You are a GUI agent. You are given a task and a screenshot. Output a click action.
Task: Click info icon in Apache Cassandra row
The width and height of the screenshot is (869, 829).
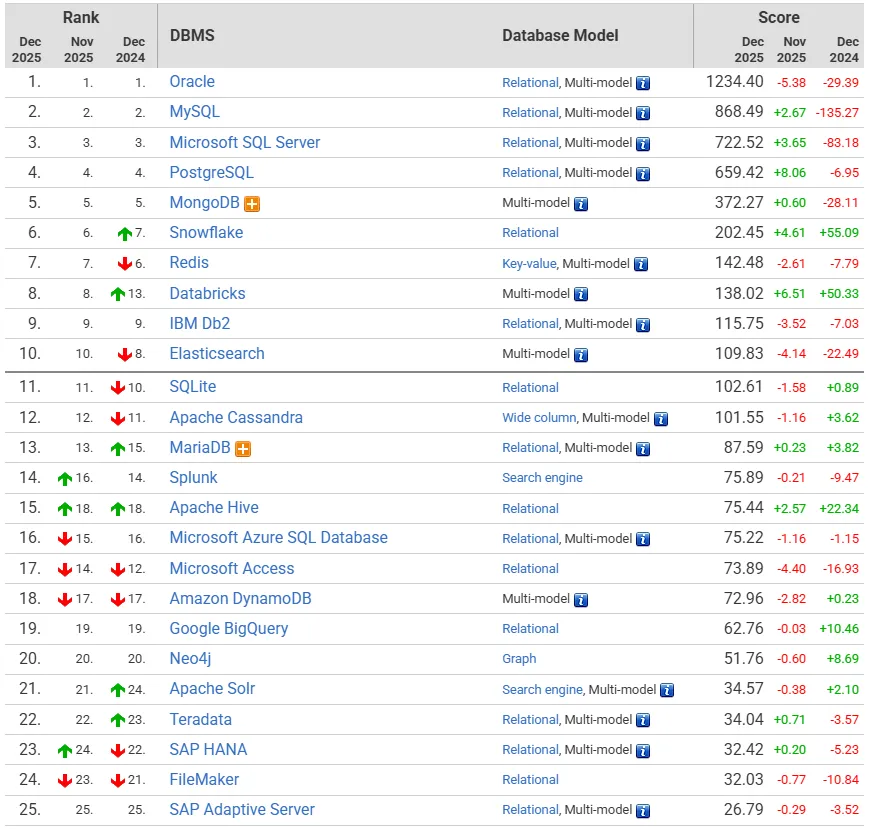pyautogui.click(x=661, y=418)
